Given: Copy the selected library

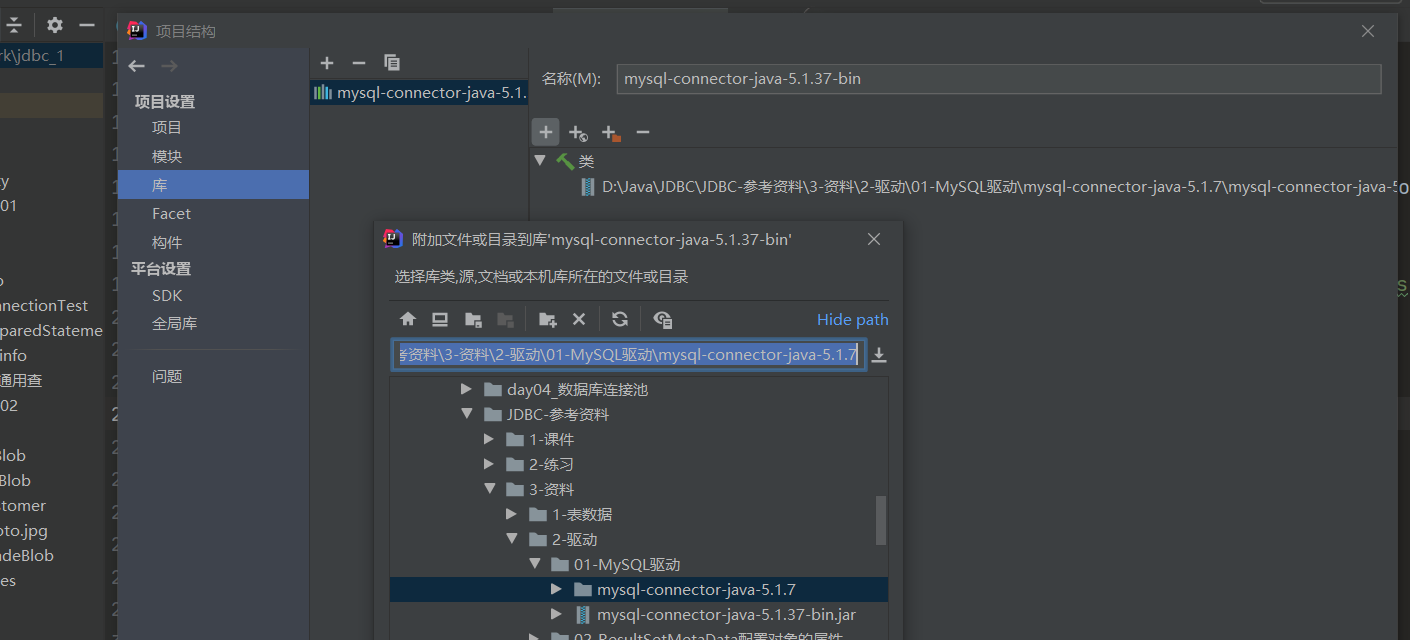Looking at the screenshot, I should pyautogui.click(x=392, y=63).
